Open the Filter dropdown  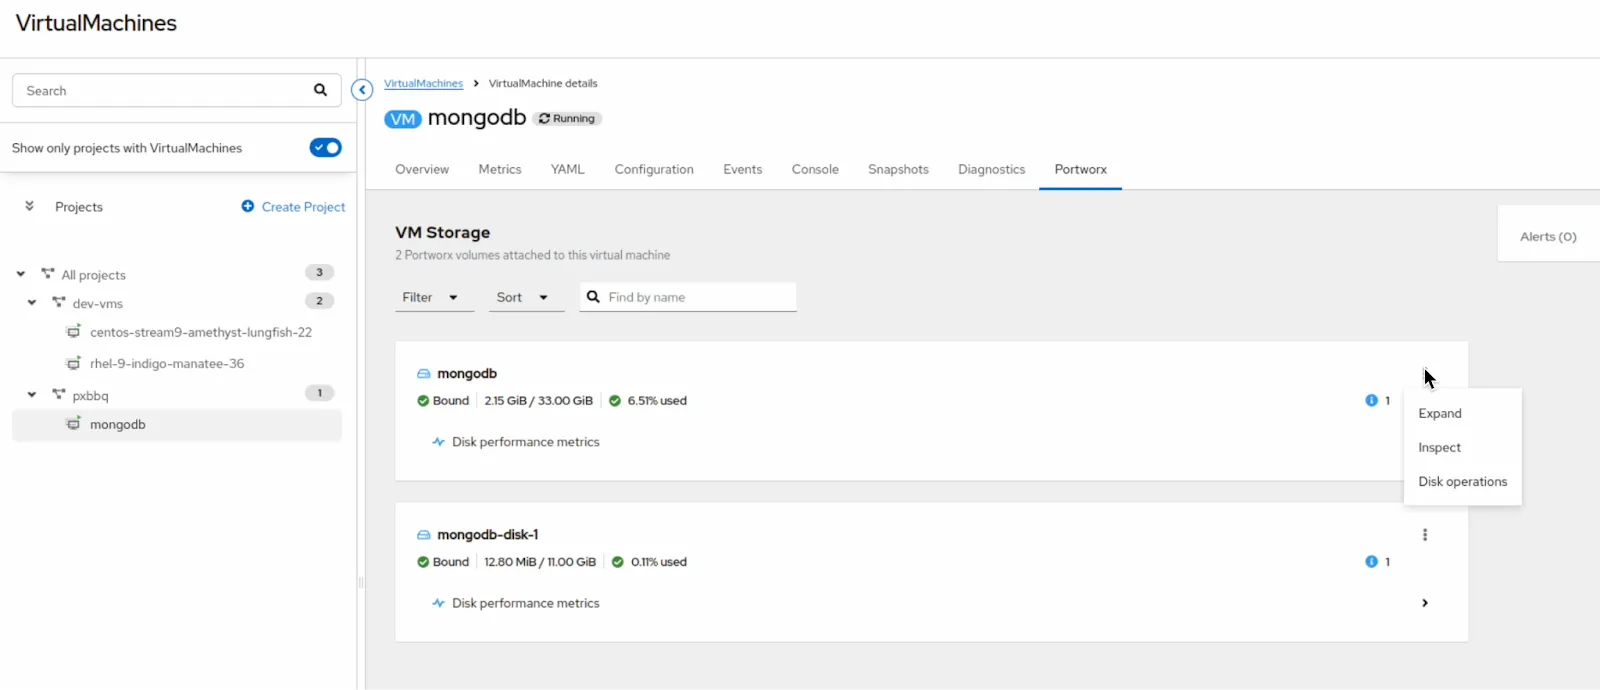(x=434, y=297)
